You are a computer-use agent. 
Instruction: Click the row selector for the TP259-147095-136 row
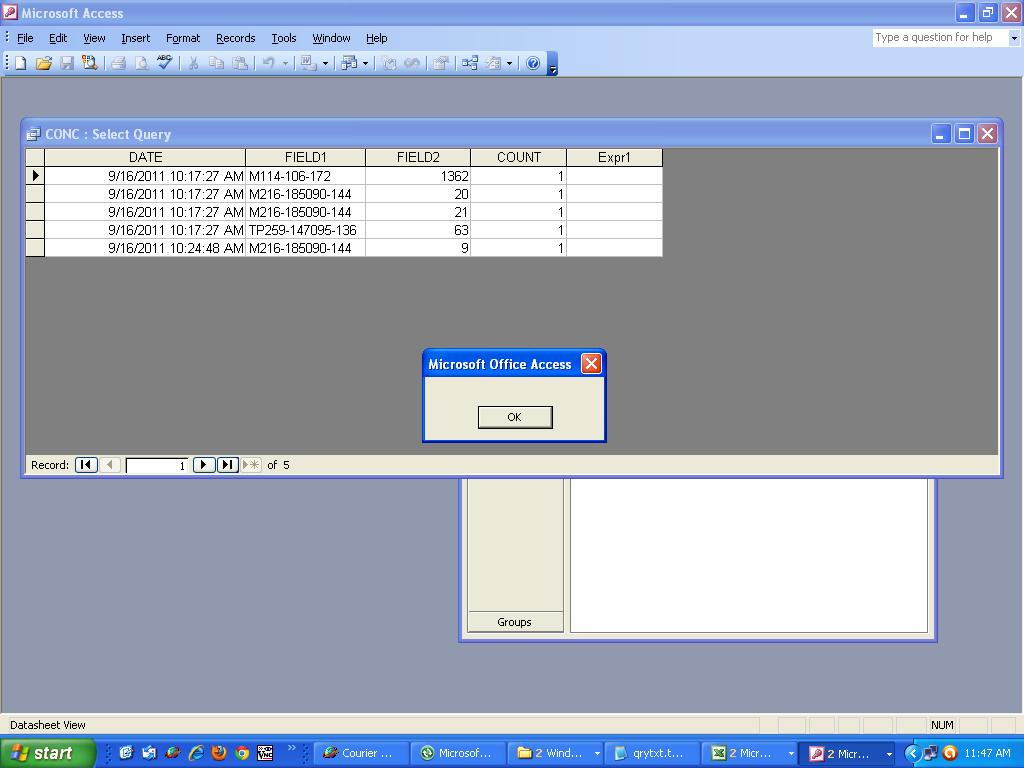(x=35, y=230)
